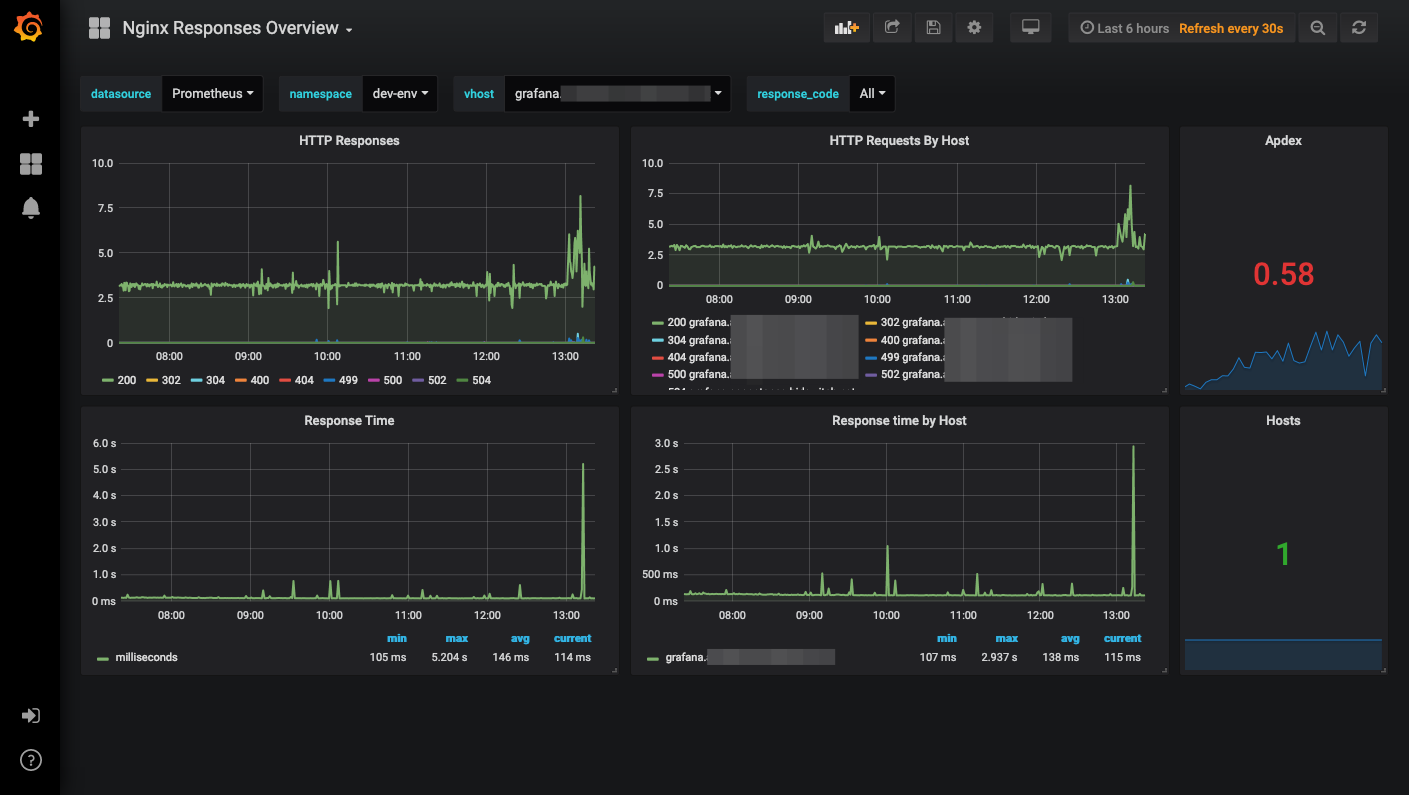Open the Alerting bell icon
The height and width of the screenshot is (795, 1409).
31,208
